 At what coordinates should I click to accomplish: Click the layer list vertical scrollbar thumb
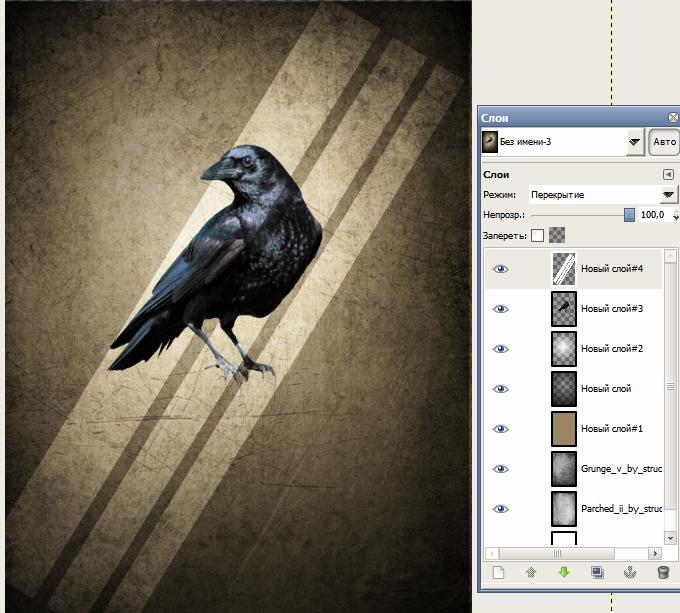[x=670, y=385]
